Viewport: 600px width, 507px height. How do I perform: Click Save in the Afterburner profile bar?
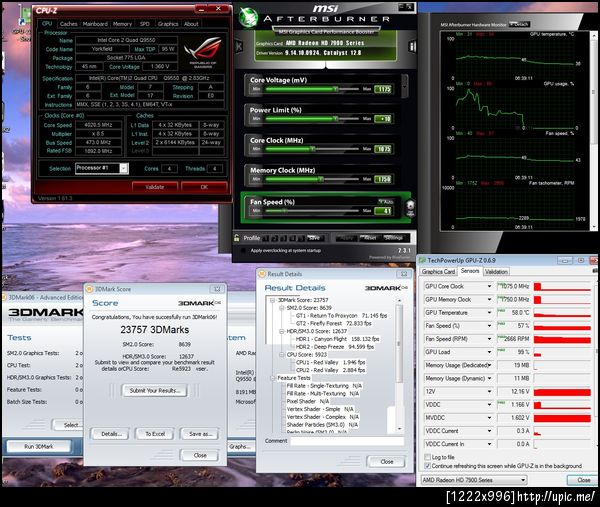point(314,238)
